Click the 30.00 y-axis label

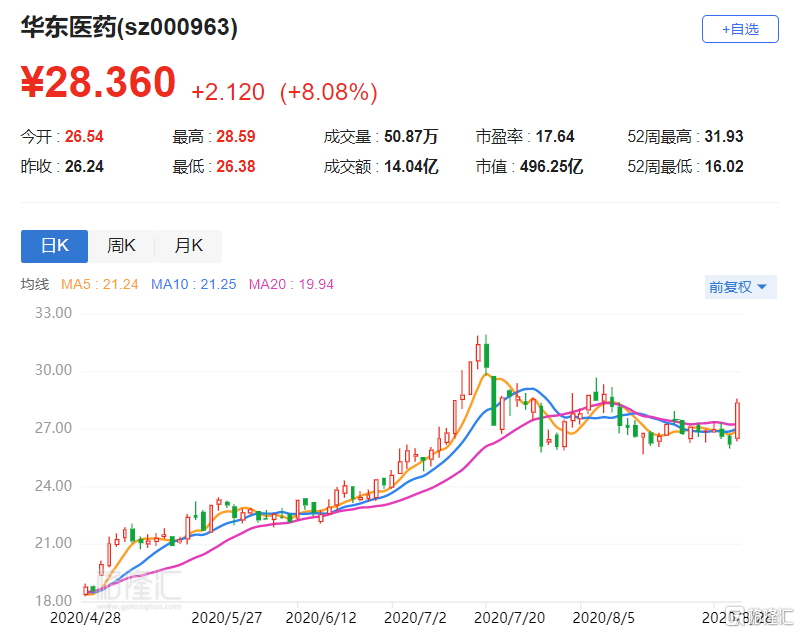click(53, 370)
